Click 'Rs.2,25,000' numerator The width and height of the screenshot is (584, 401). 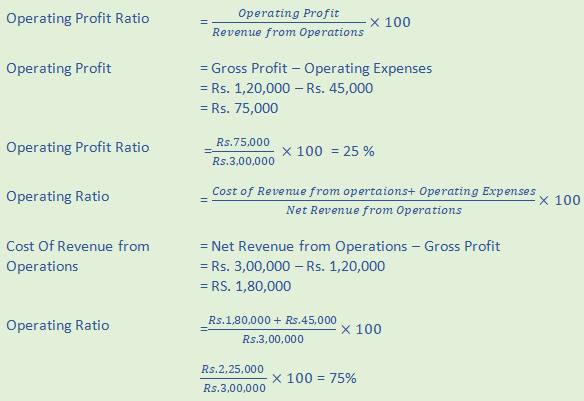click(232, 369)
